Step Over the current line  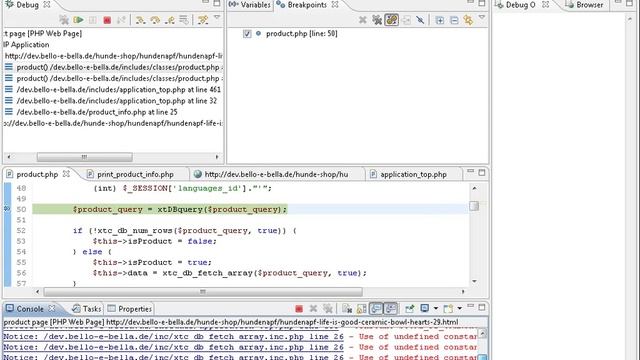155,20
